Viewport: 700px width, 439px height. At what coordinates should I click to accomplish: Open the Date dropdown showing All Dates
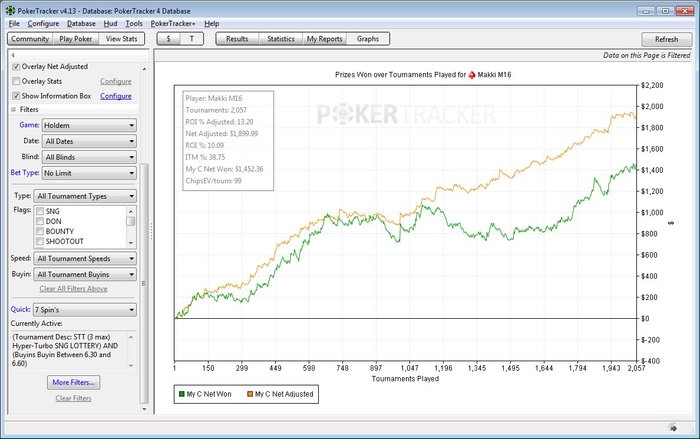[x=89, y=141]
